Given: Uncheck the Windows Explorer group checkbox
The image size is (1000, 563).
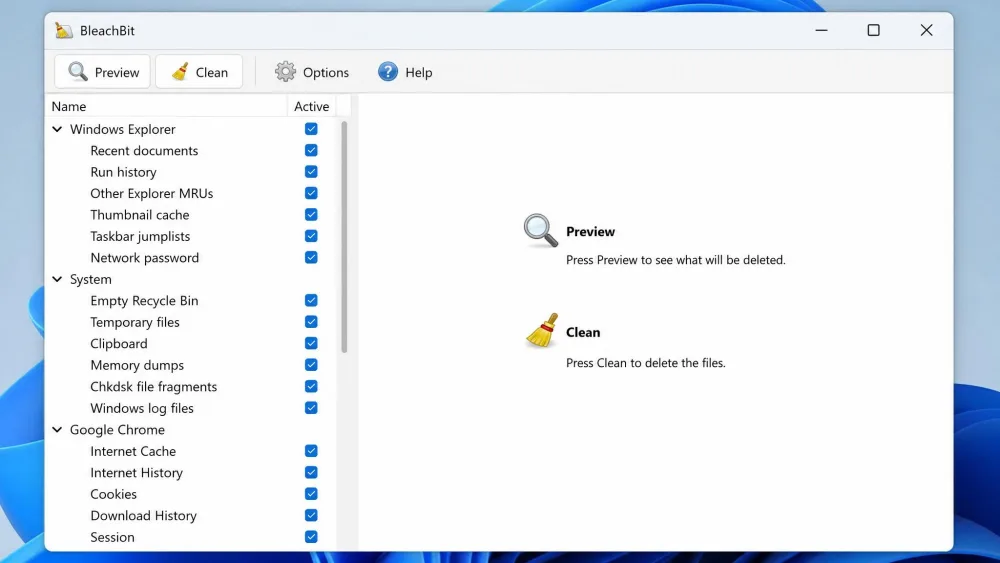Looking at the screenshot, I should coord(311,129).
